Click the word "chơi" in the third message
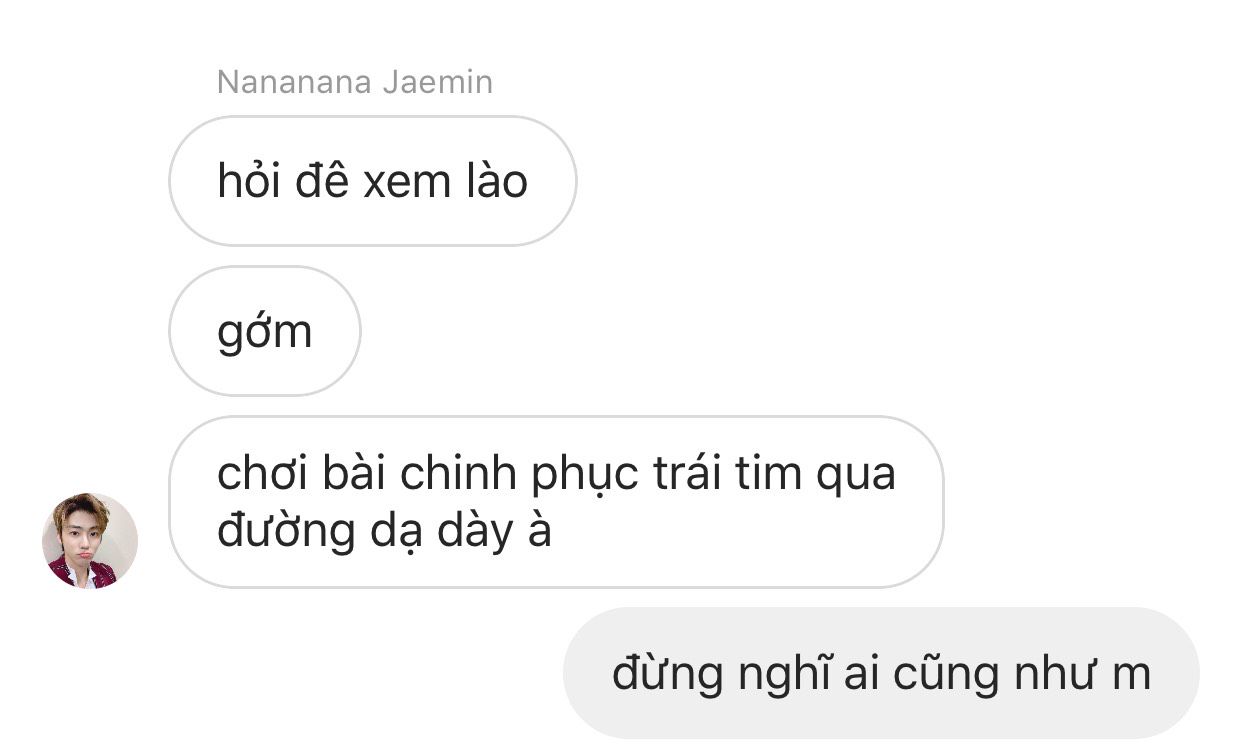This screenshot has width=1242, height=750. click(x=260, y=474)
